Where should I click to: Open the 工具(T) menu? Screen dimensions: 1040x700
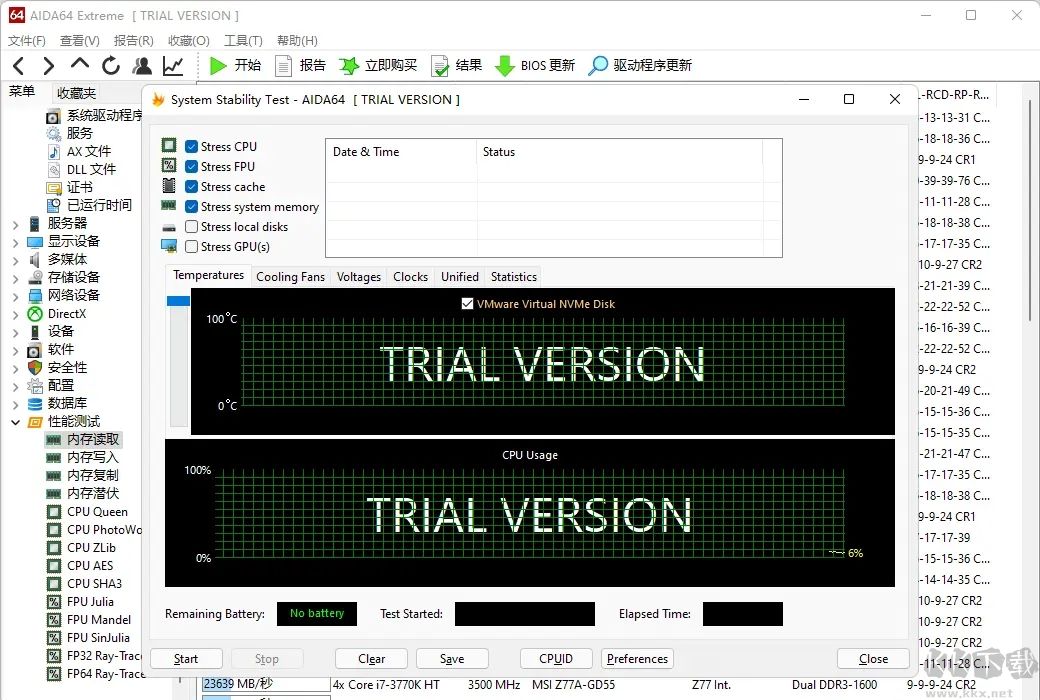pyautogui.click(x=243, y=41)
